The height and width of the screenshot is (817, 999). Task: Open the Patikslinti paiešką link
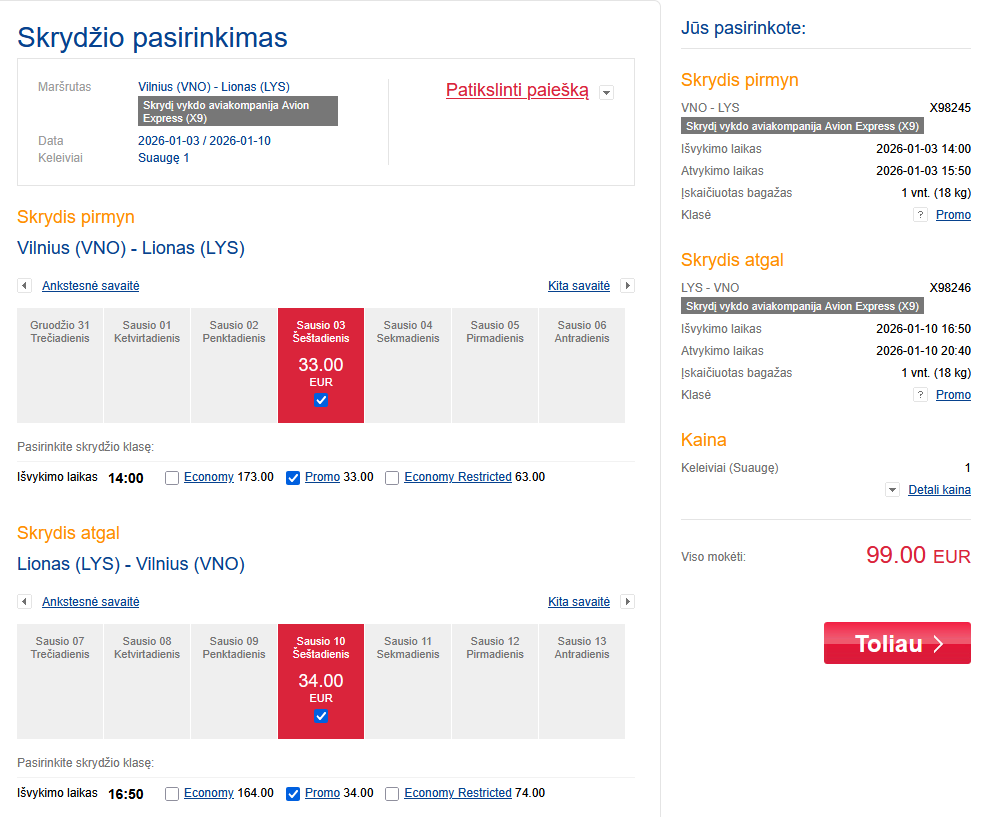click(x=517, y=90)
